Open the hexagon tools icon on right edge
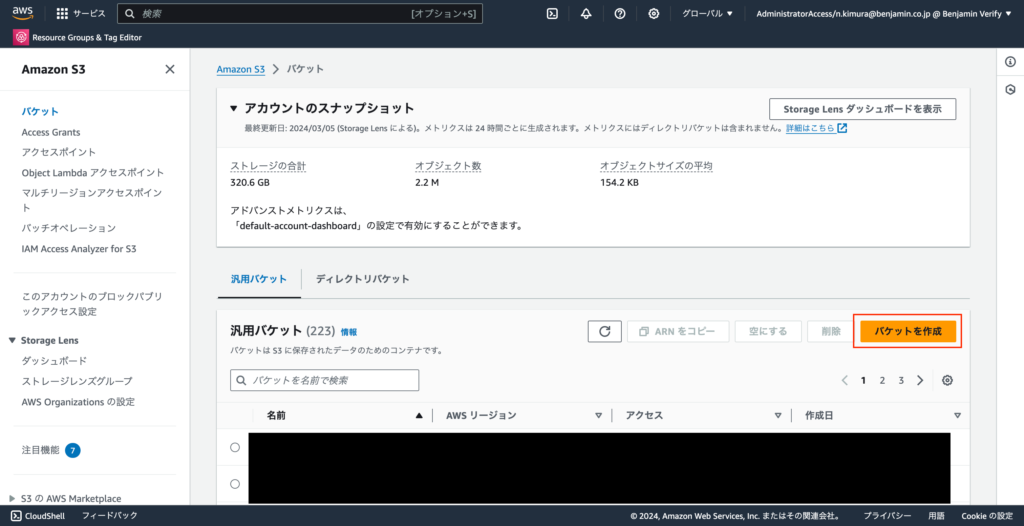Screen dimensions: 1024x526 click(1010, 90)
